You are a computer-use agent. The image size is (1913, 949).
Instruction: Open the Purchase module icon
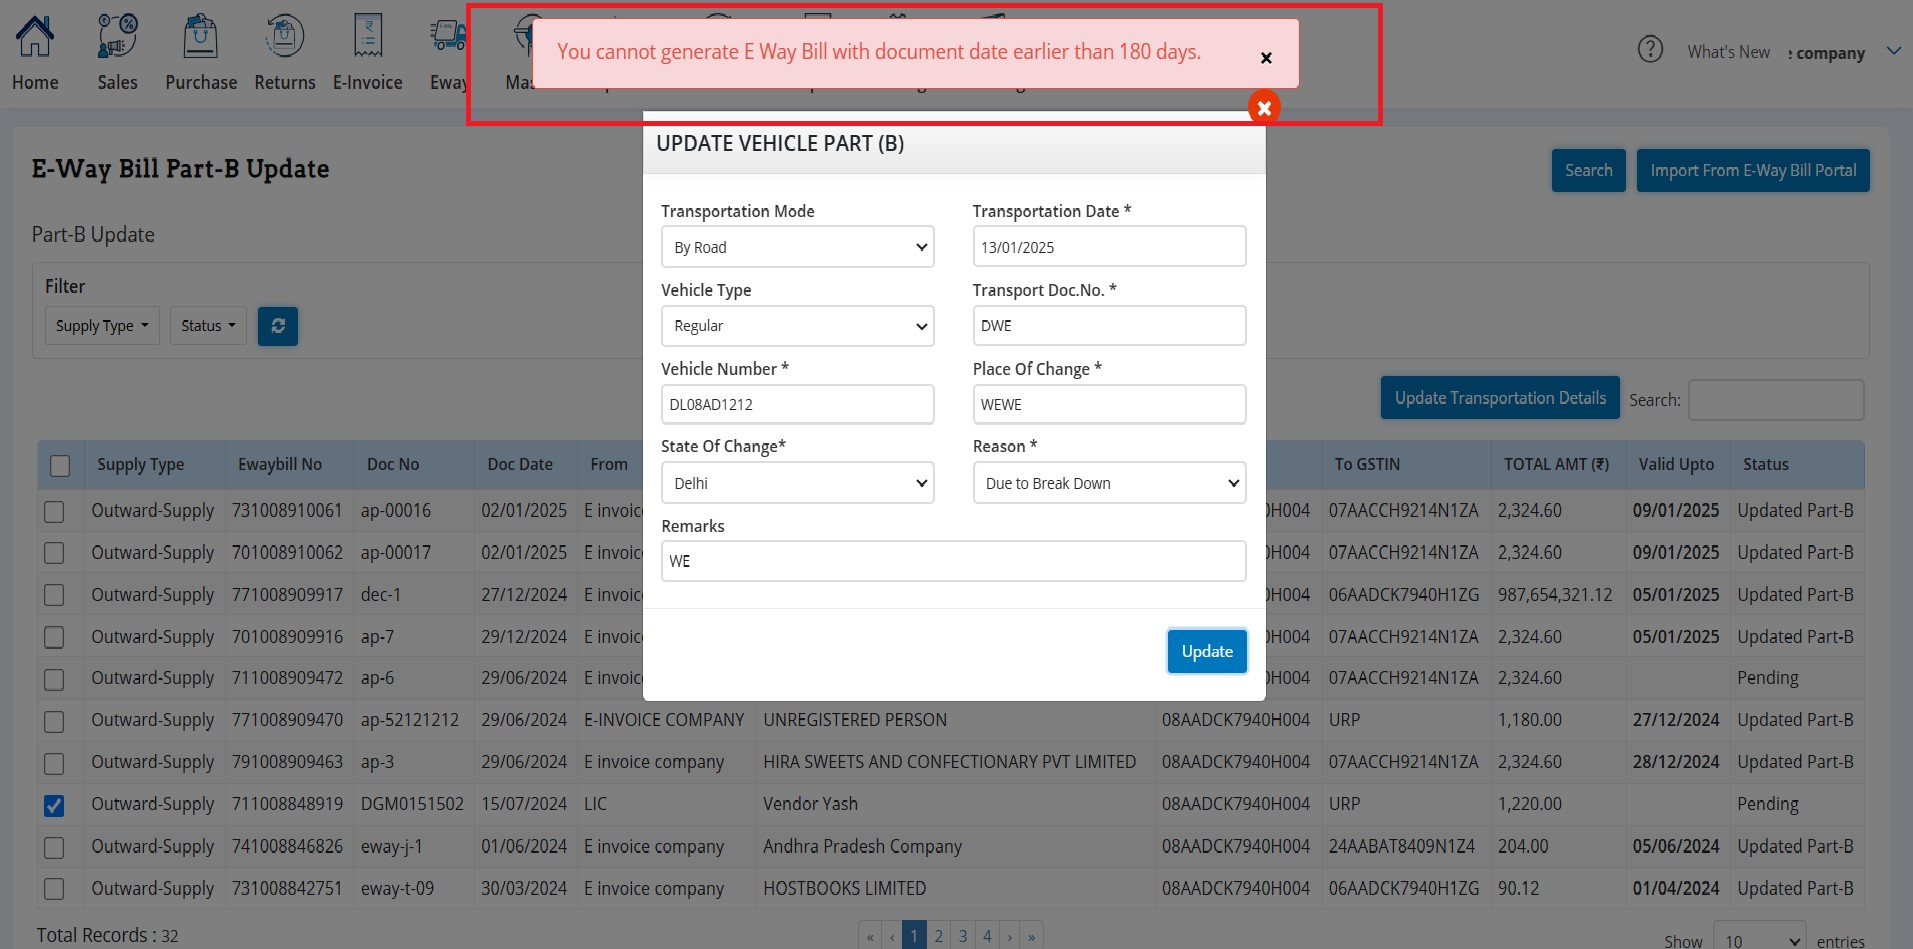(201, 37)
